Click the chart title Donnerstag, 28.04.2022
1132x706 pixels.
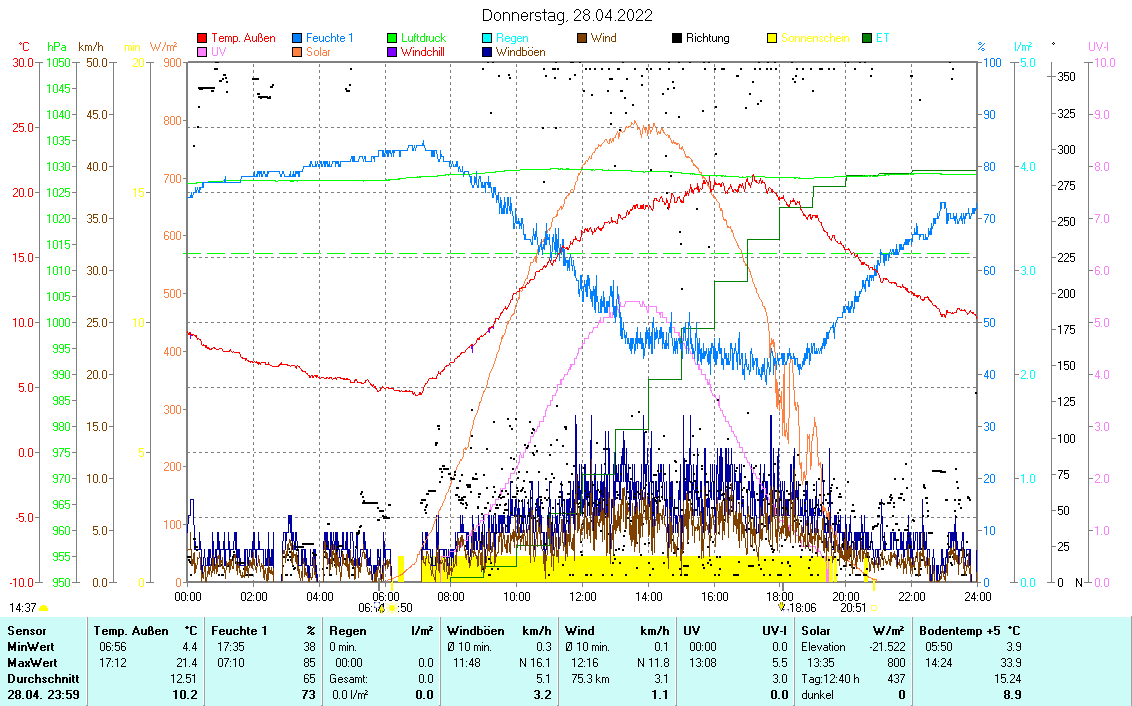566,15
